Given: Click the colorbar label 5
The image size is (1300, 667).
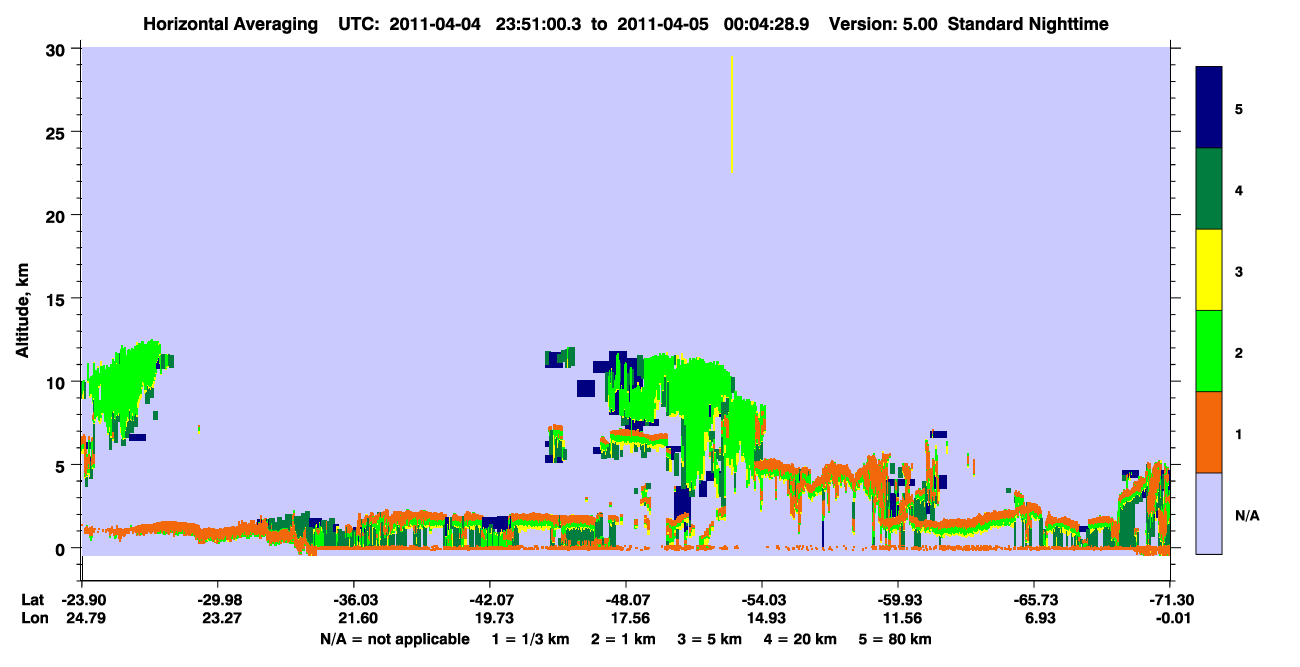Looking at the screenshot, I should coord(1239,108).
